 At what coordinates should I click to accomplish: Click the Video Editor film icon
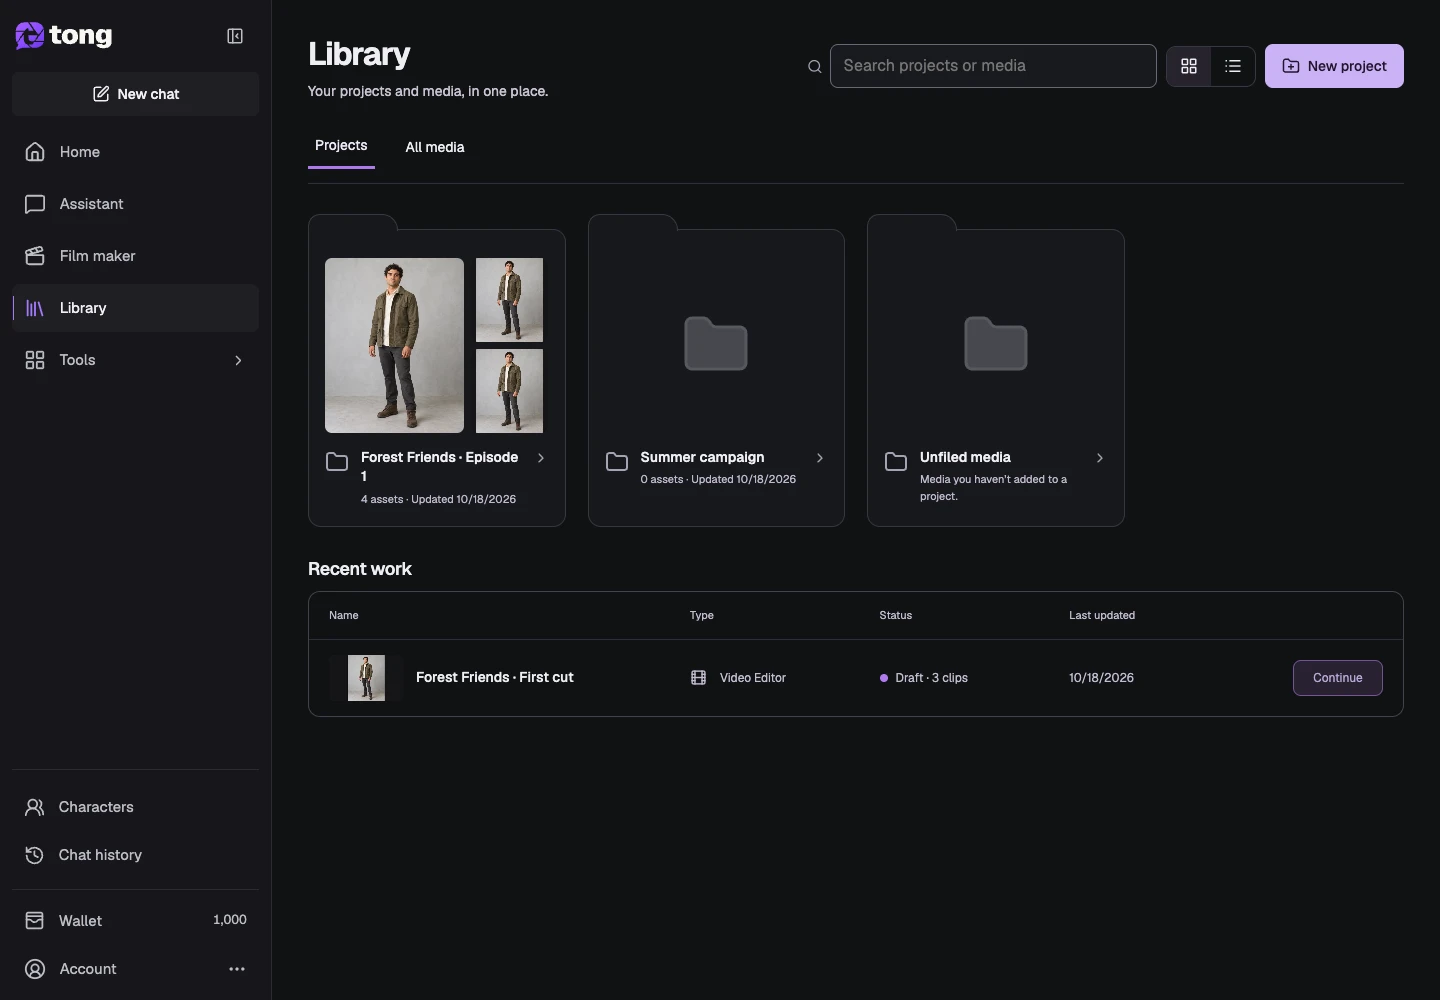pos(699,678)
